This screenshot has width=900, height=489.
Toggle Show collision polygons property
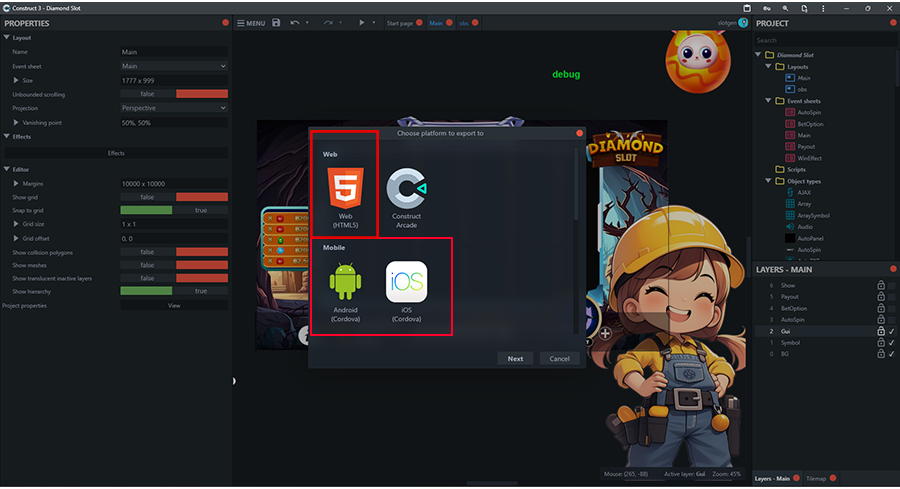click(174, 252)
